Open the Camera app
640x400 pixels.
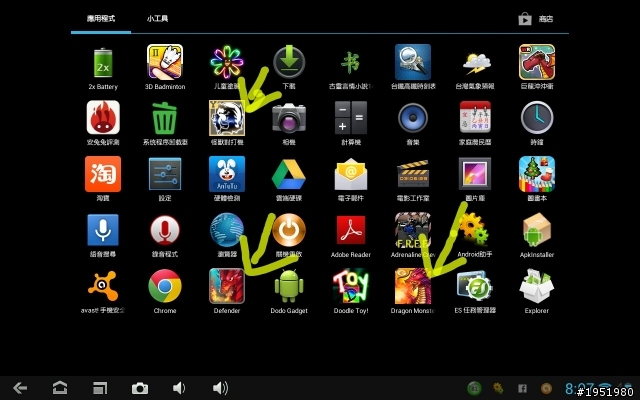[289, 118]
